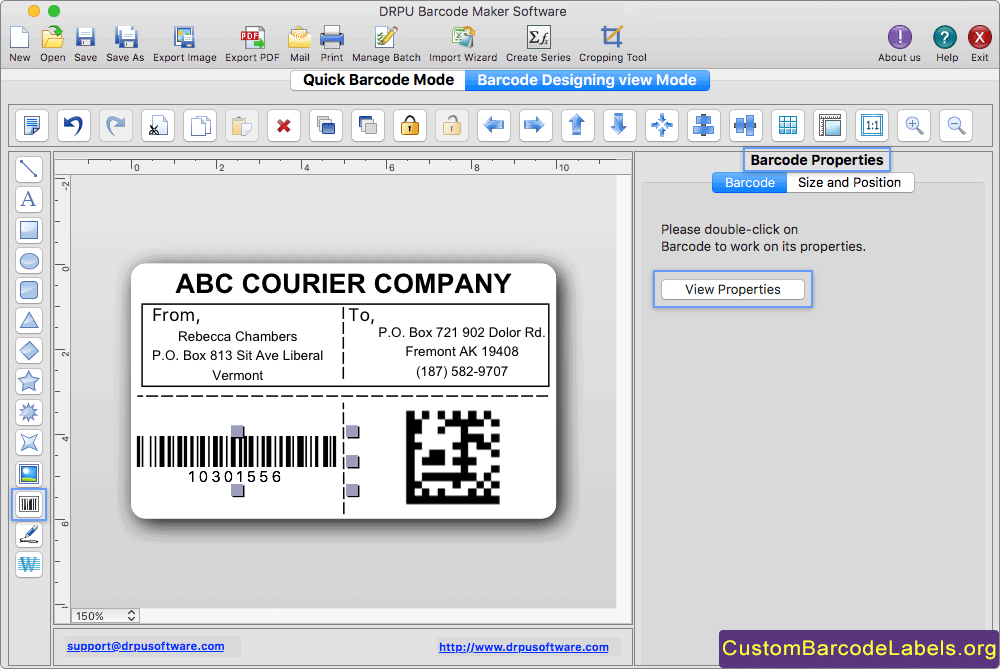Select the Text tool
The image size is (1000, 669).
29,200
